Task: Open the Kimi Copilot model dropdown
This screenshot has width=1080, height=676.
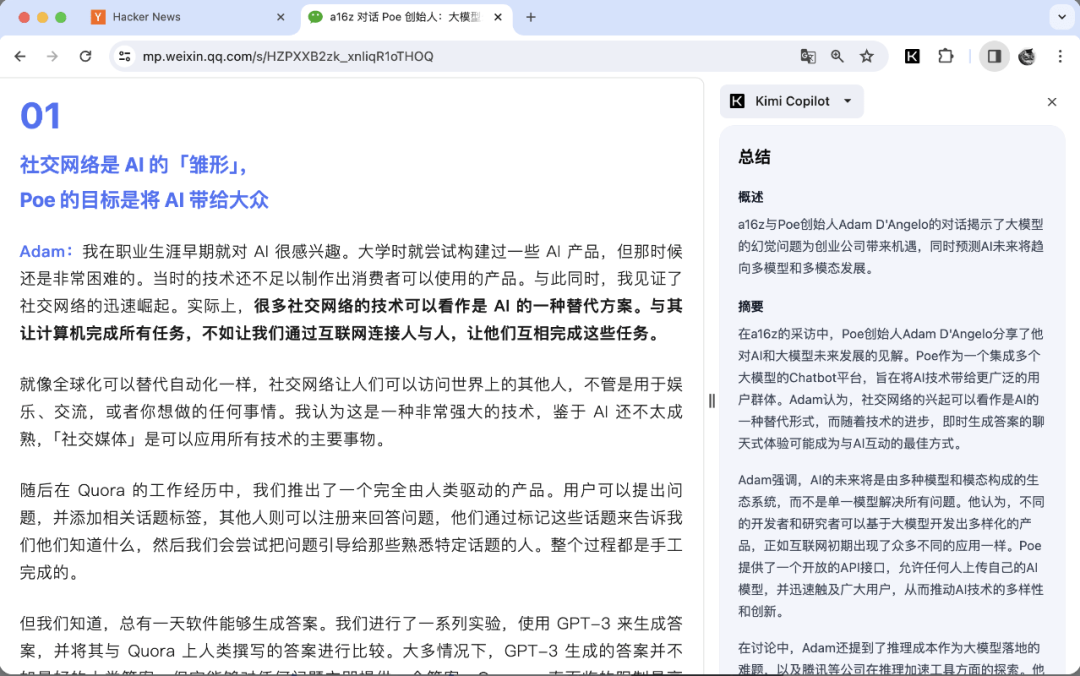Action: click(x=845, y=101)
